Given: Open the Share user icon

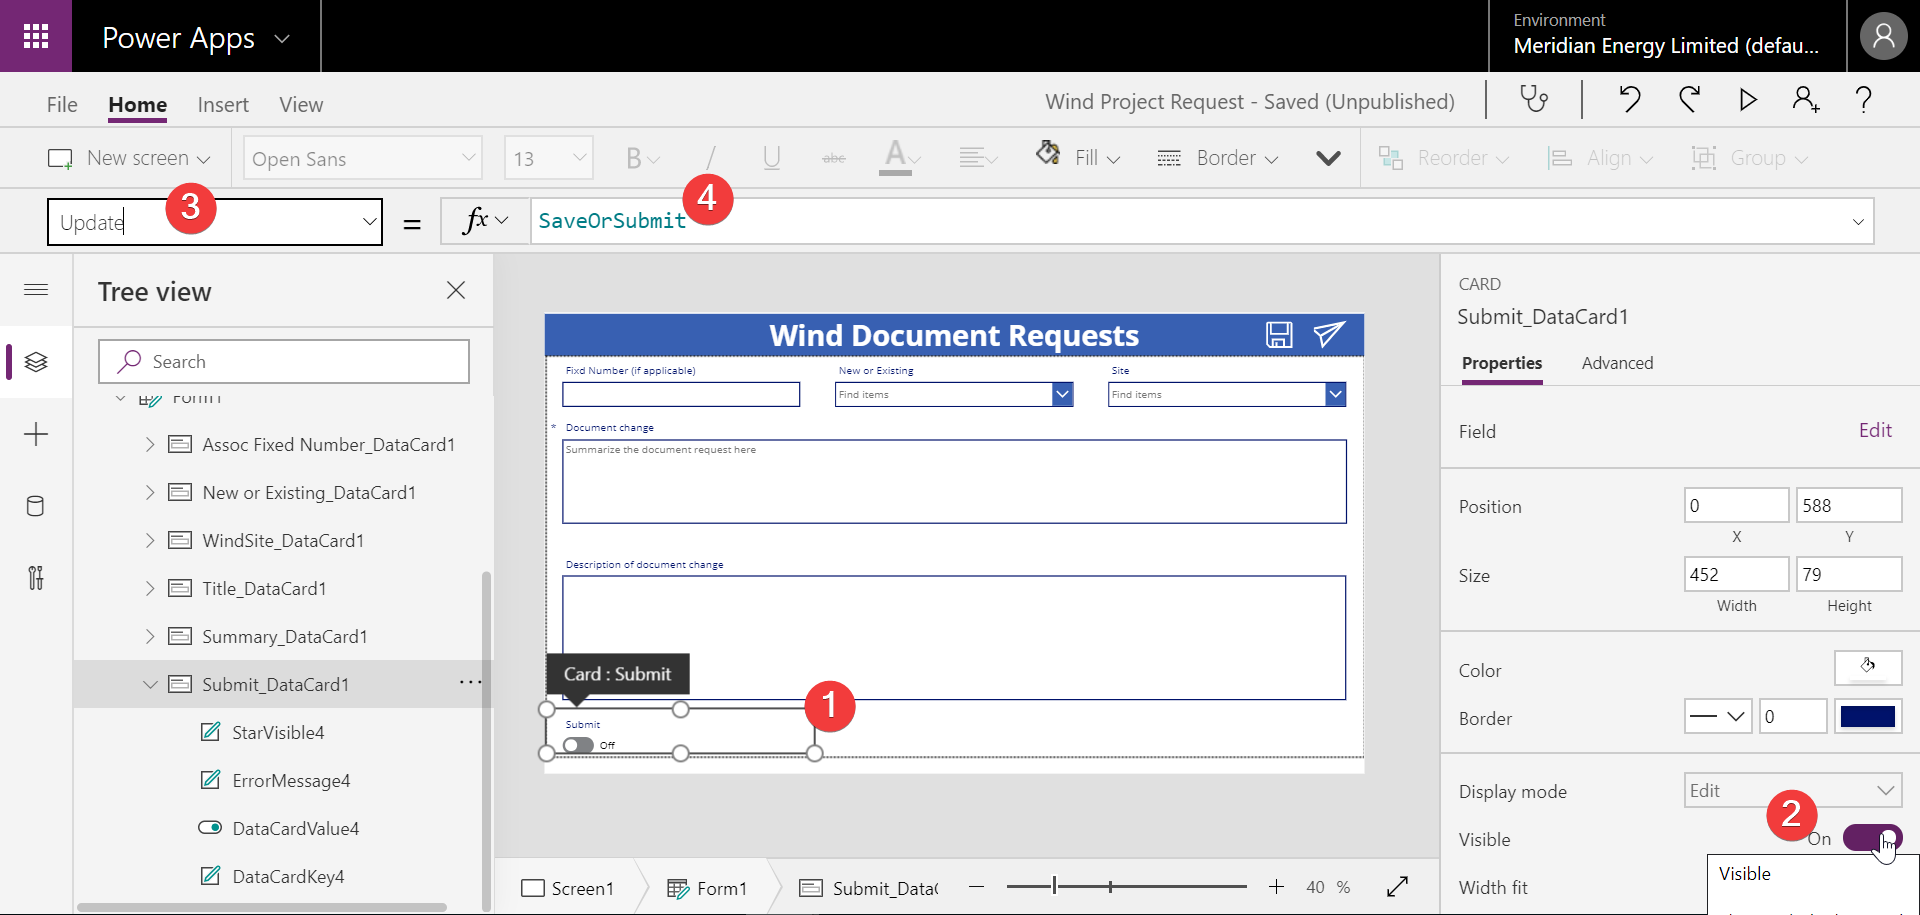Looking at the screenshot, I should pyautogui.click(x=1805, y=99).
